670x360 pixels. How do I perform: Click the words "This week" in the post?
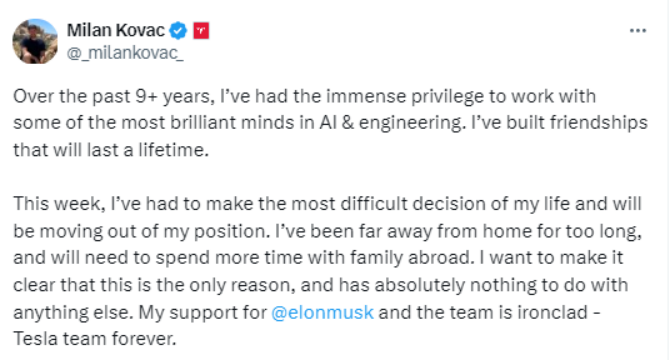pos(59,204)
